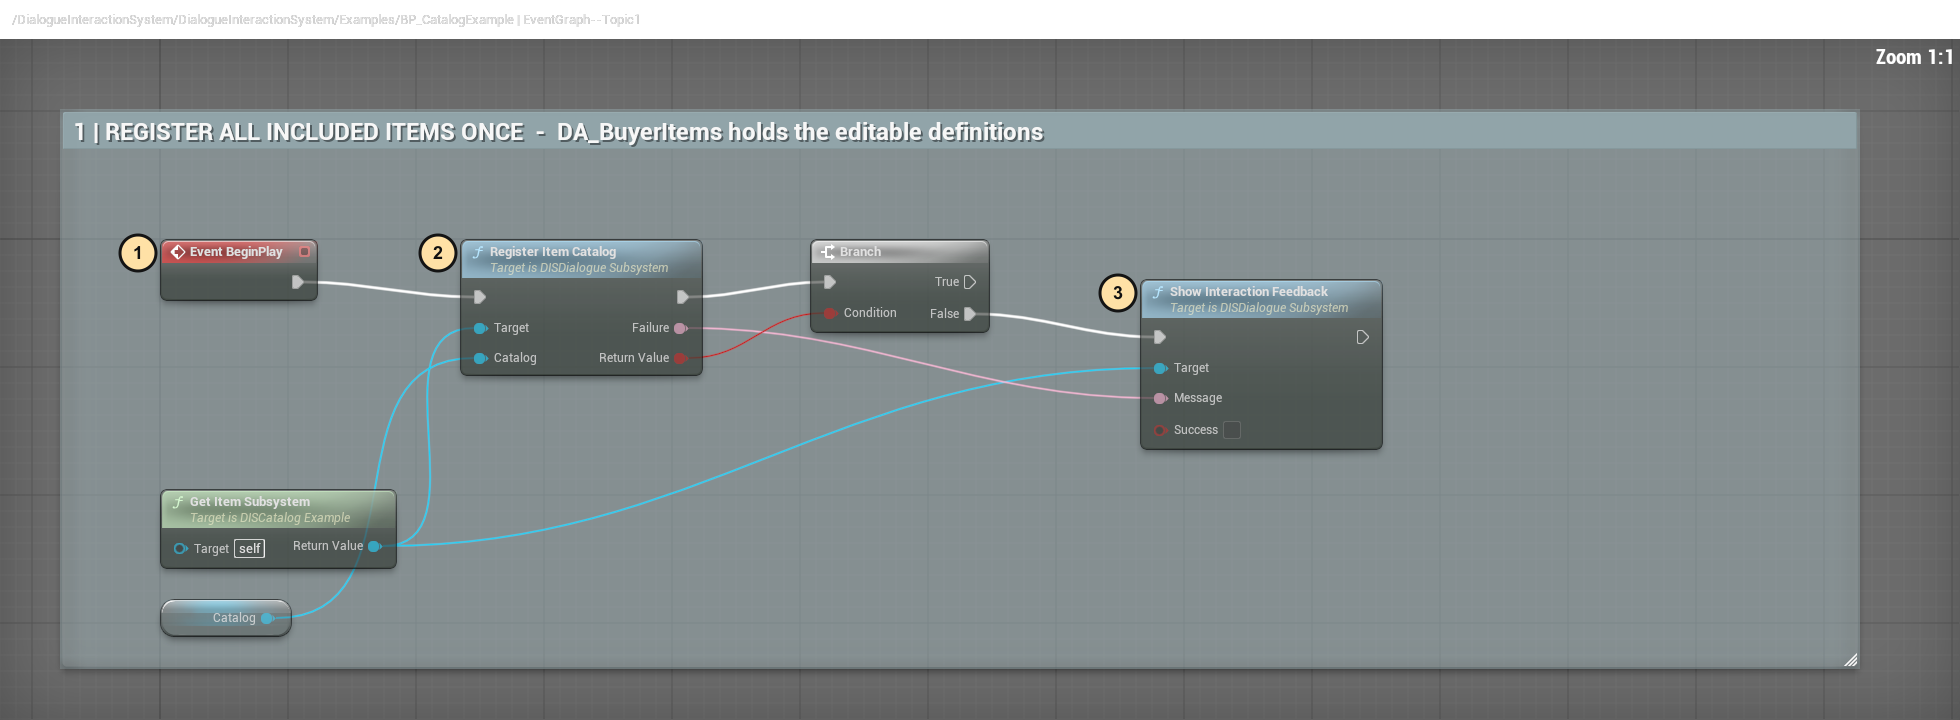Click the function icon on Register Item Catalog
Image resolution: width=1960 pixels, height=720 pixels.
478,252
